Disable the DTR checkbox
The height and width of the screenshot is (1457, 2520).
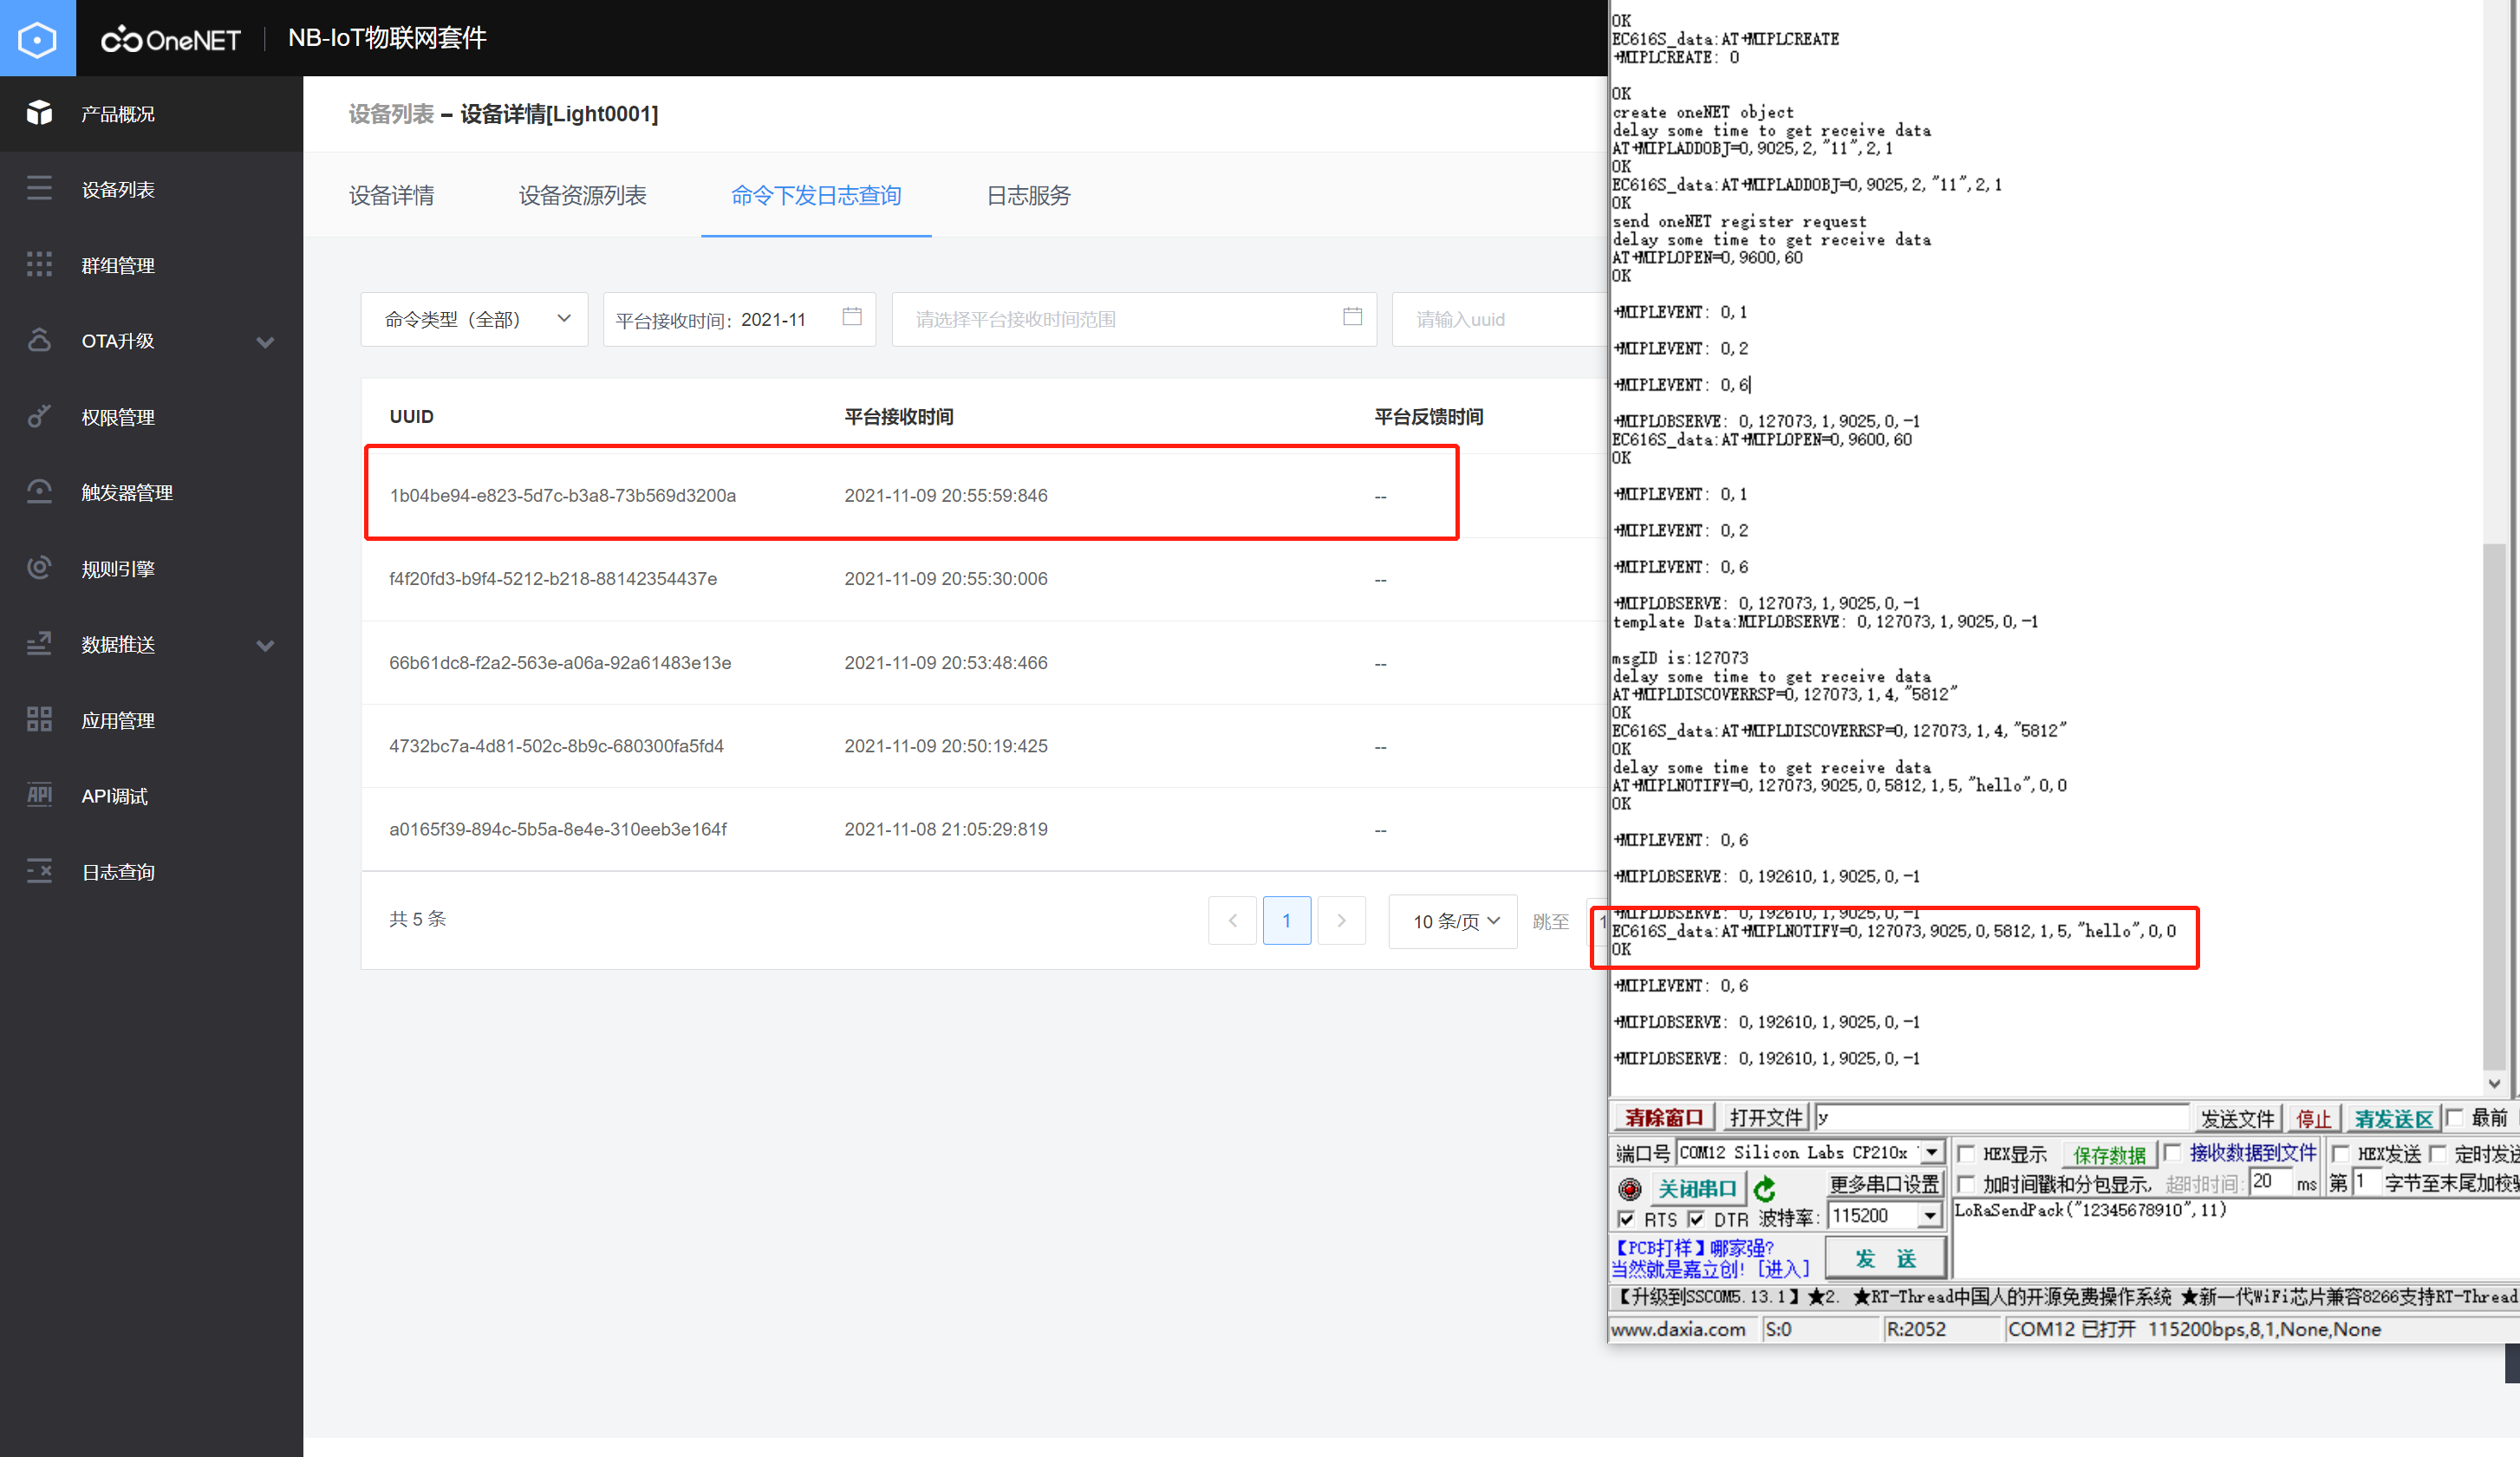(x=1697, y=1219)
